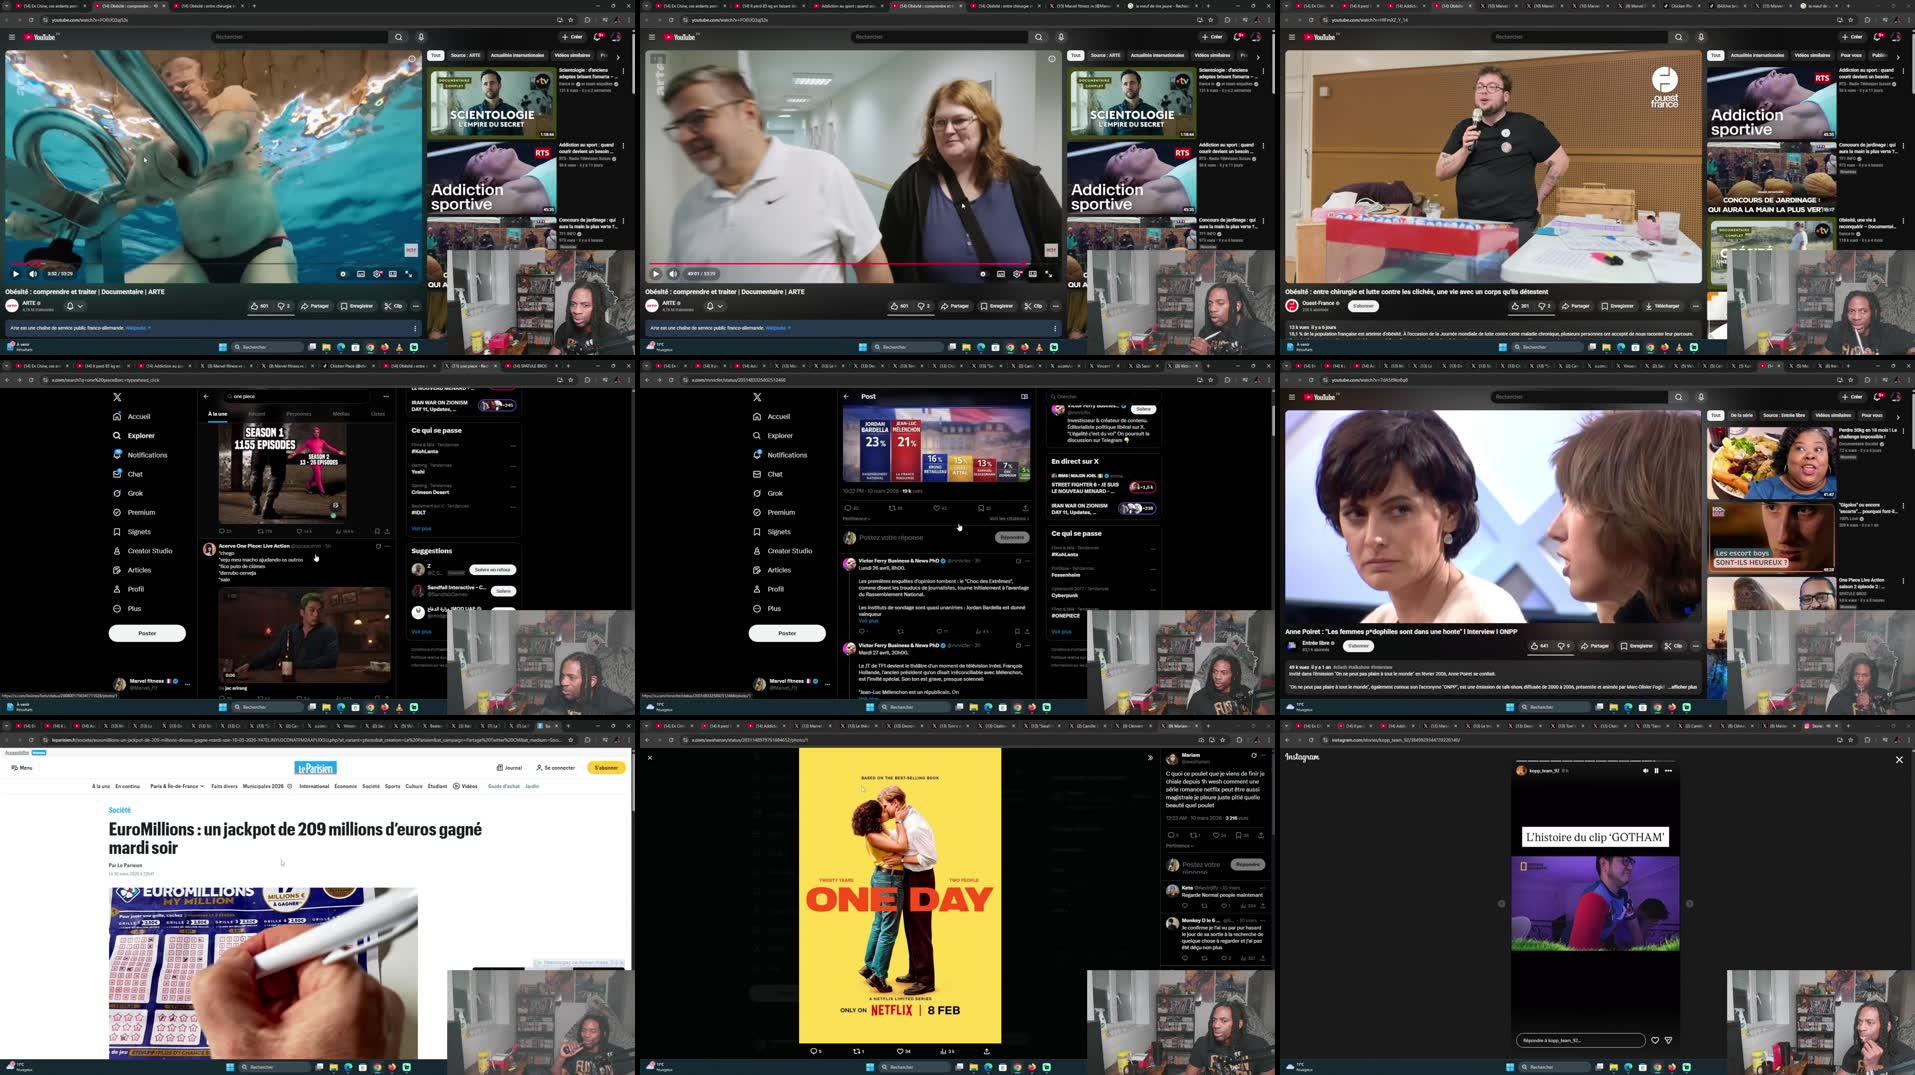Open the Le Parisien hamburger Menu

[21, 768]
